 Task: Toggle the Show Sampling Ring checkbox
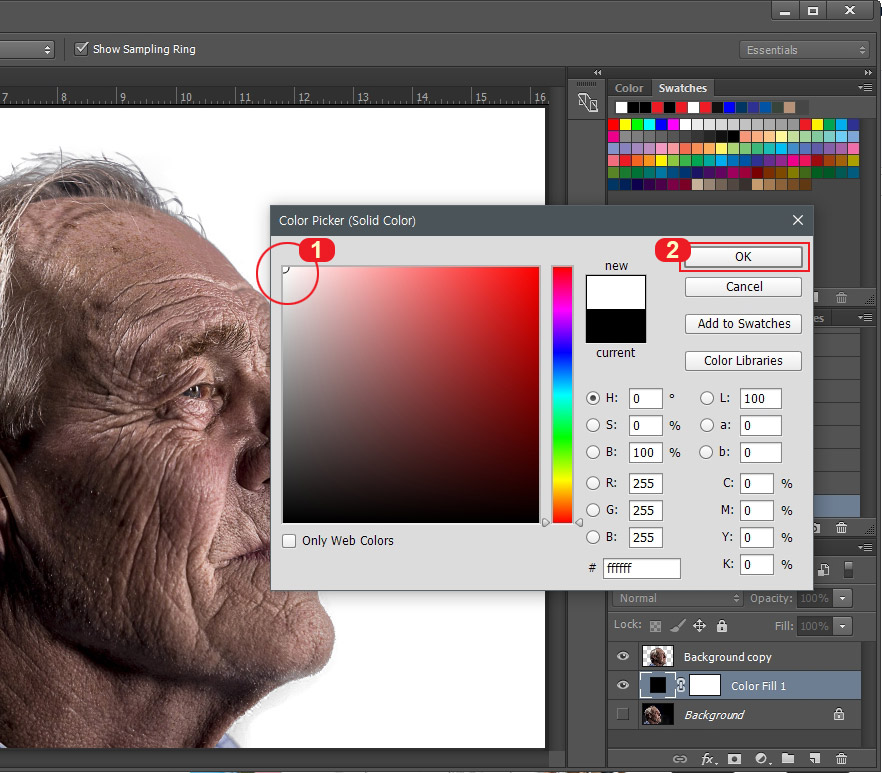(82, 49)
